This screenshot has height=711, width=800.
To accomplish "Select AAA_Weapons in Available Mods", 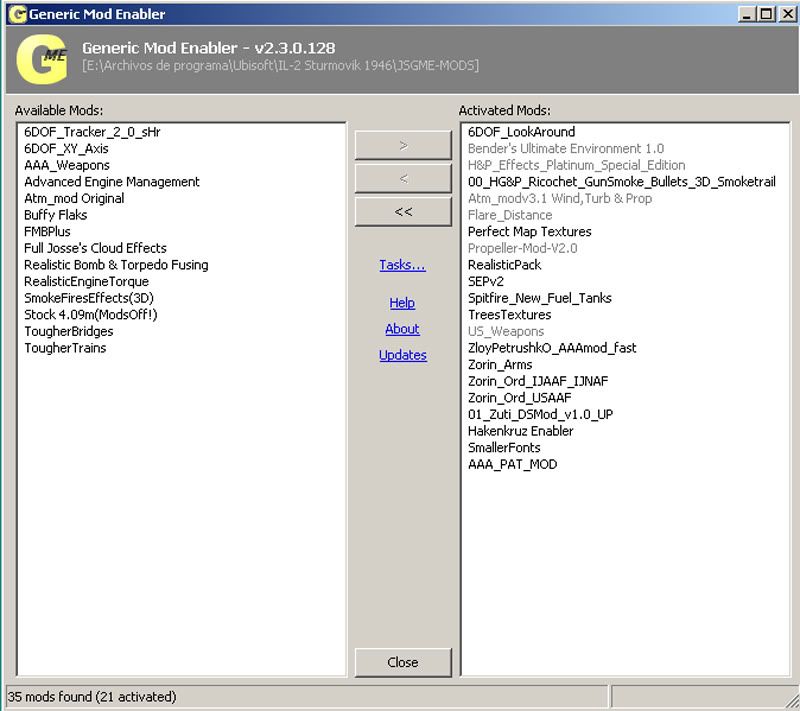I will click(x=67, y=165).
